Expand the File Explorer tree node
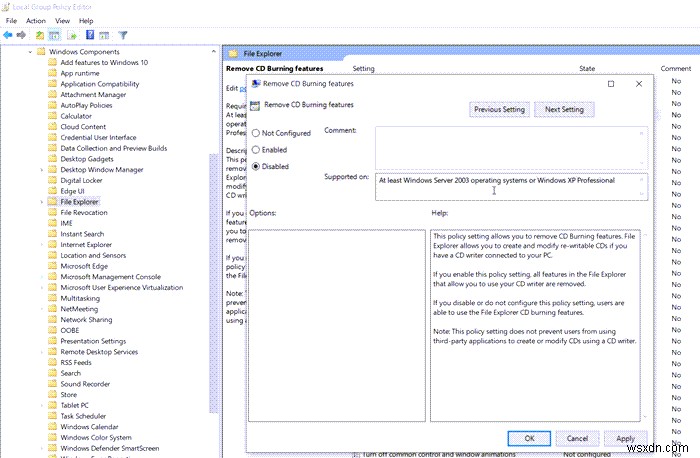The width and height of the screenshot is (700, 458). point(42,202)
